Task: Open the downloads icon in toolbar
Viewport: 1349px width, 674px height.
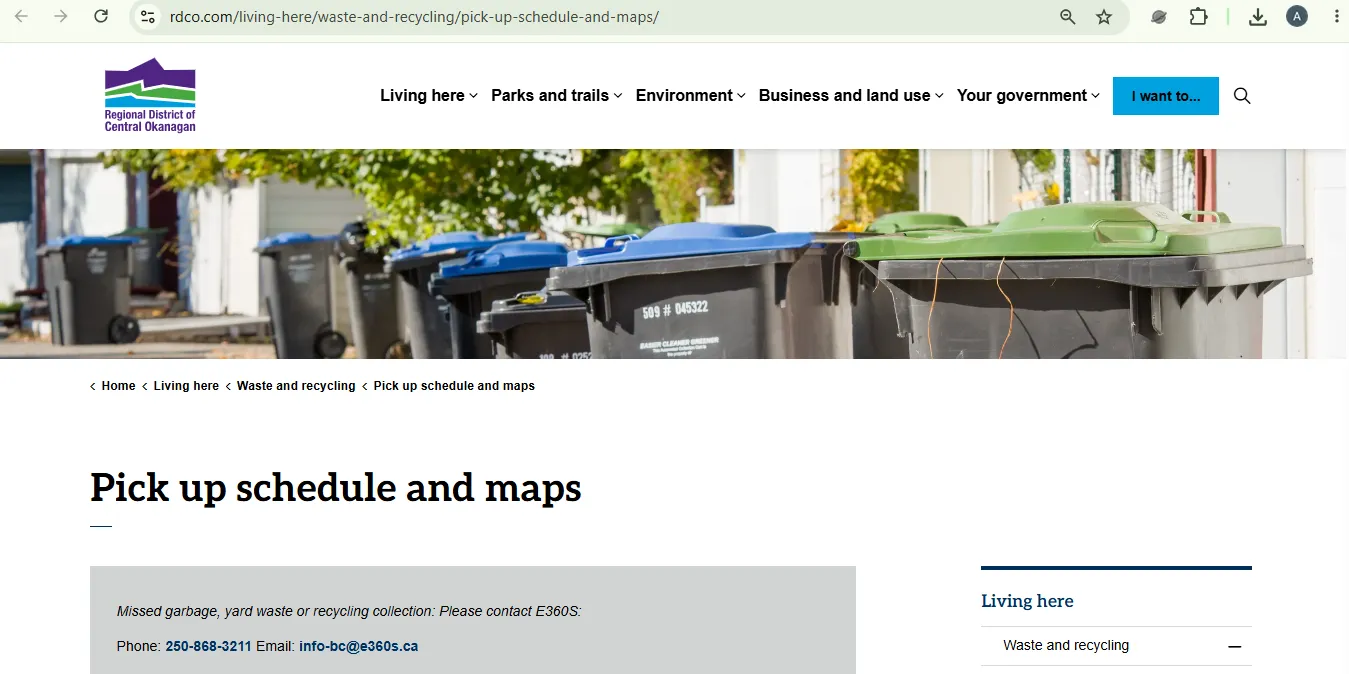Action: tap(1258, 17)
